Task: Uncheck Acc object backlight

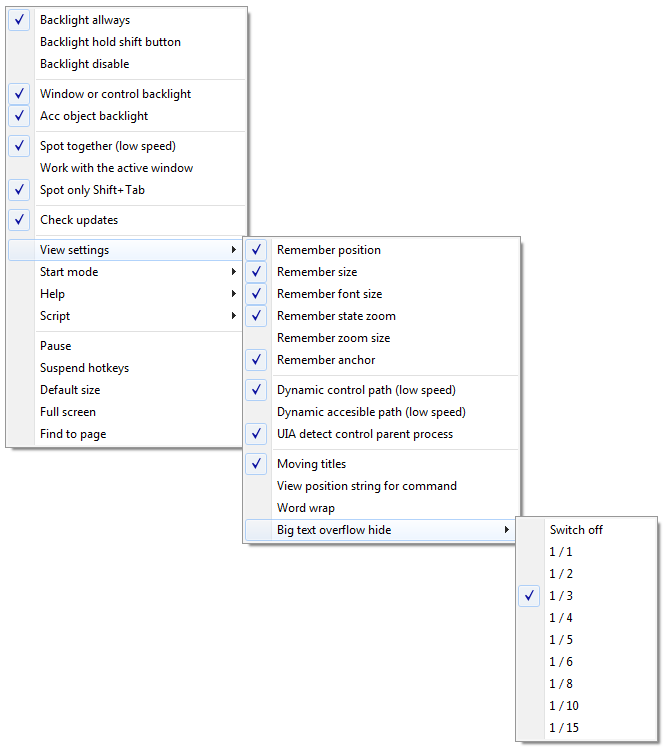Action: 127,116
